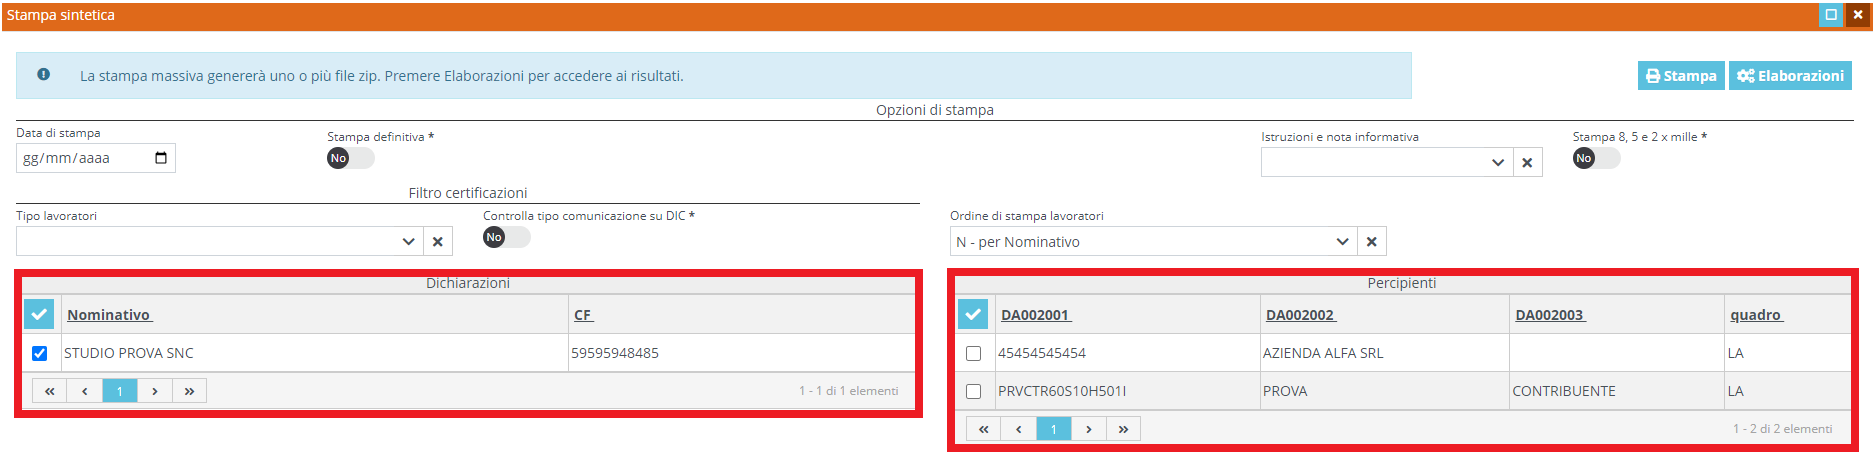Uncheck the STUDIO PROVA SNC row checkbox

click(x=40, y=353)
